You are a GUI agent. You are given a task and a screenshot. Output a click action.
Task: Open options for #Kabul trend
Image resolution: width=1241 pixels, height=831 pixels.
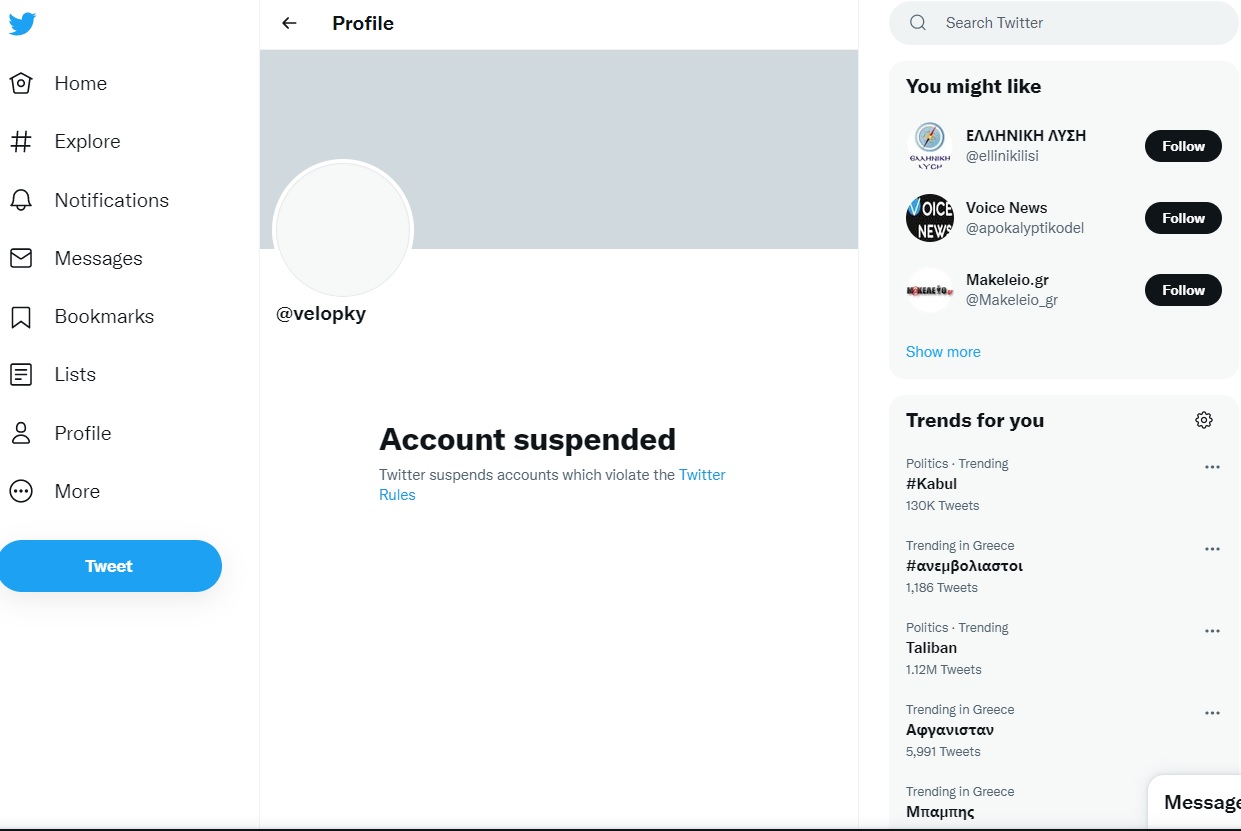click(x=1212, y=467)
